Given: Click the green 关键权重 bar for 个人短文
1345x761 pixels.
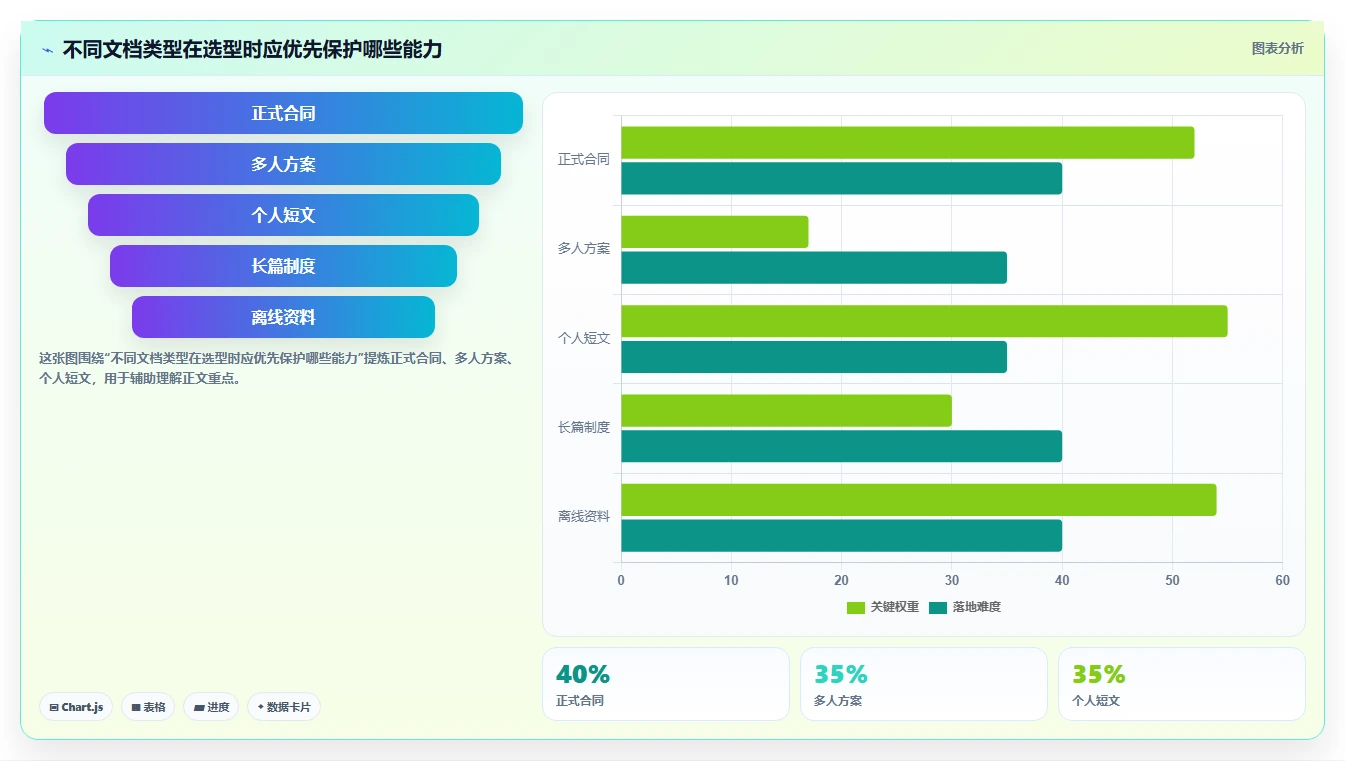Looking at the screenshot, I should 924,321.
